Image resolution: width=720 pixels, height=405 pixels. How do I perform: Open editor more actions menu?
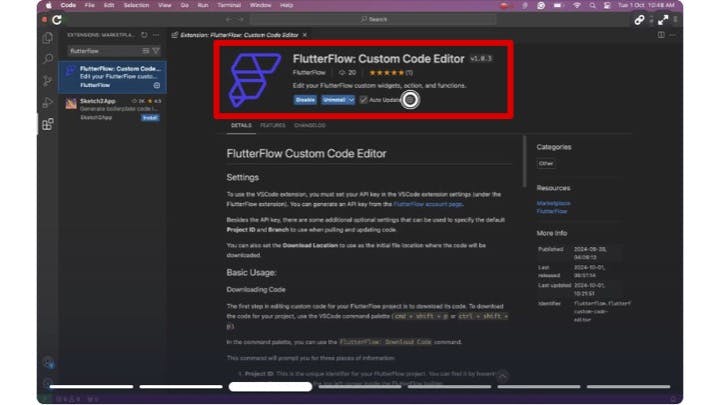[x=672, y=35]
